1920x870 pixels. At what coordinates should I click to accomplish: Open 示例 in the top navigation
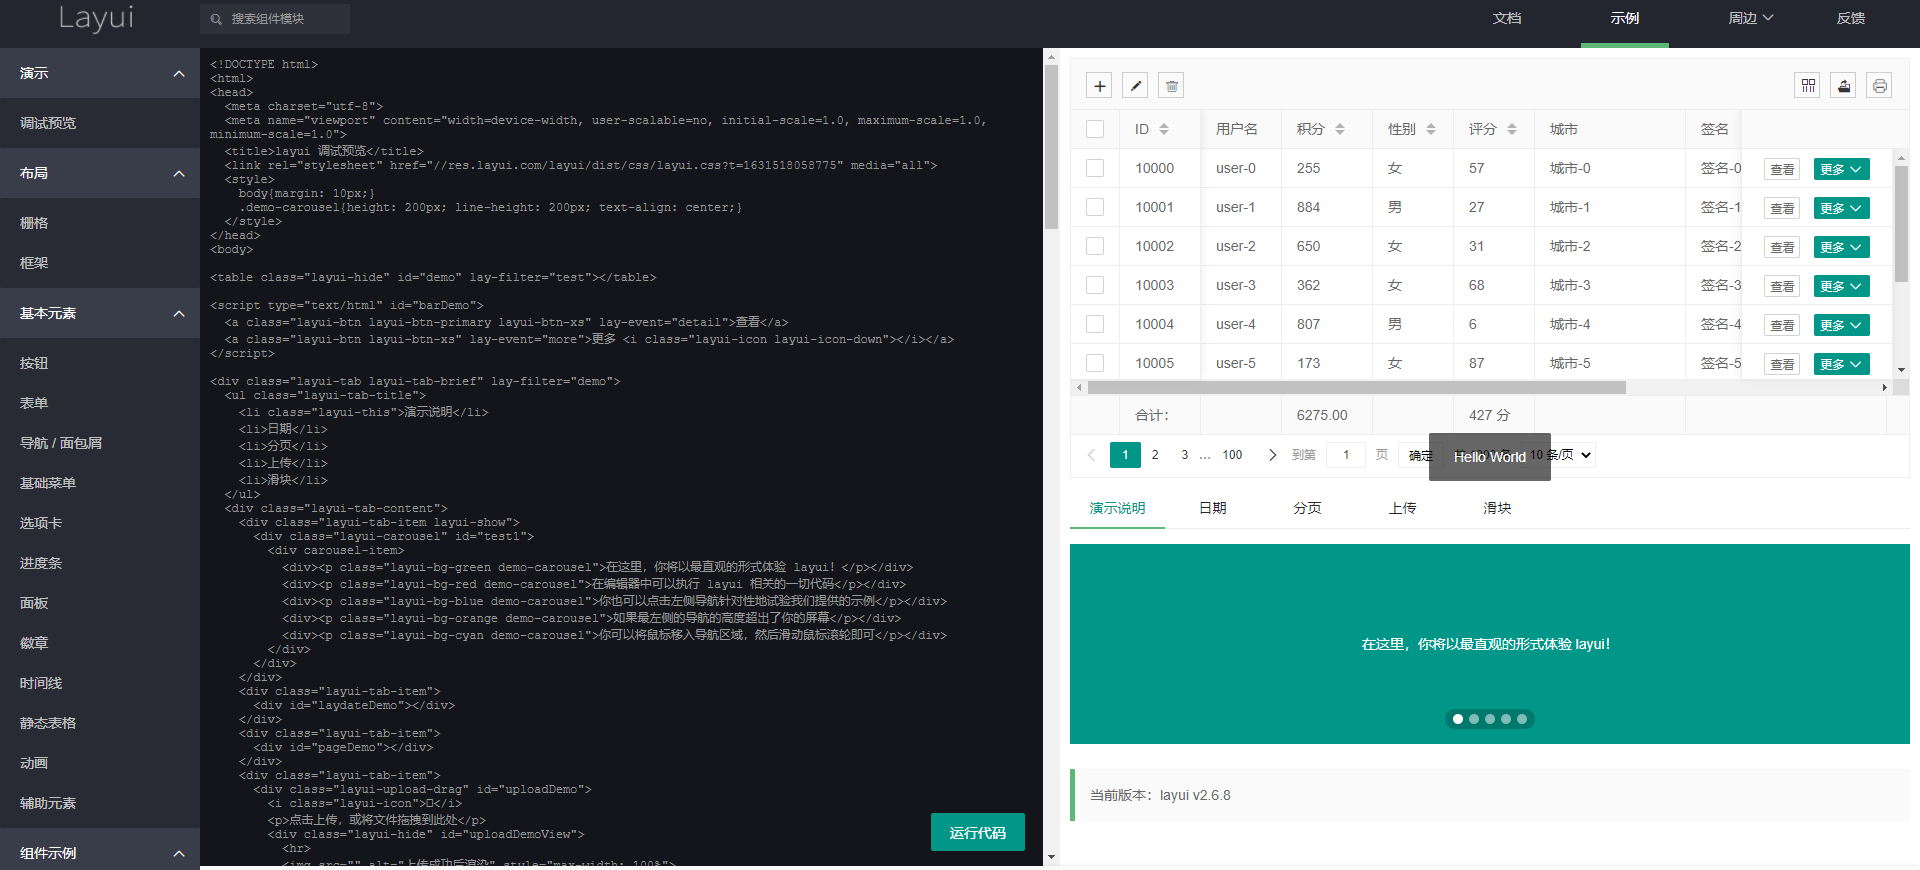pos(1625,18)
